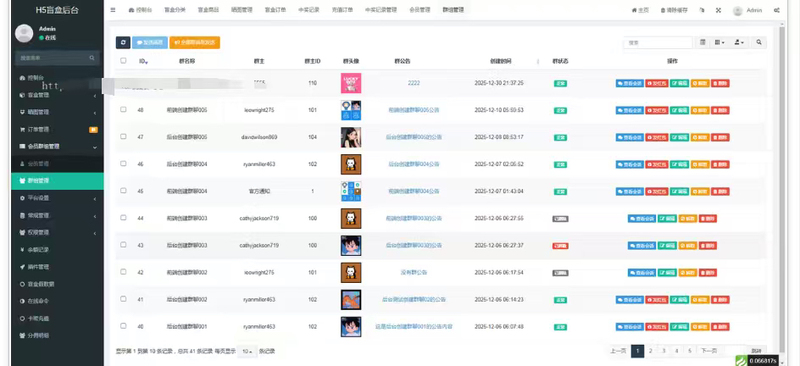Open the 2222 announcement link
The height and width of the screenshot is (366, 800).
point(414,83)
